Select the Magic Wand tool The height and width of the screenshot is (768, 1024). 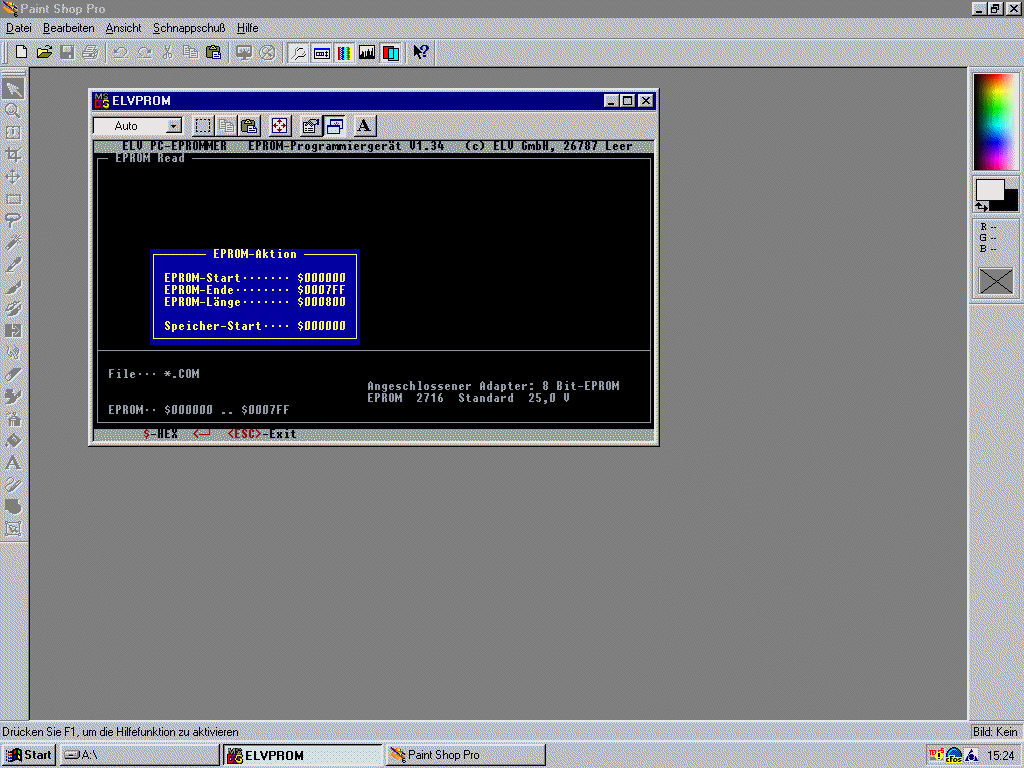[x=13, y=243]
